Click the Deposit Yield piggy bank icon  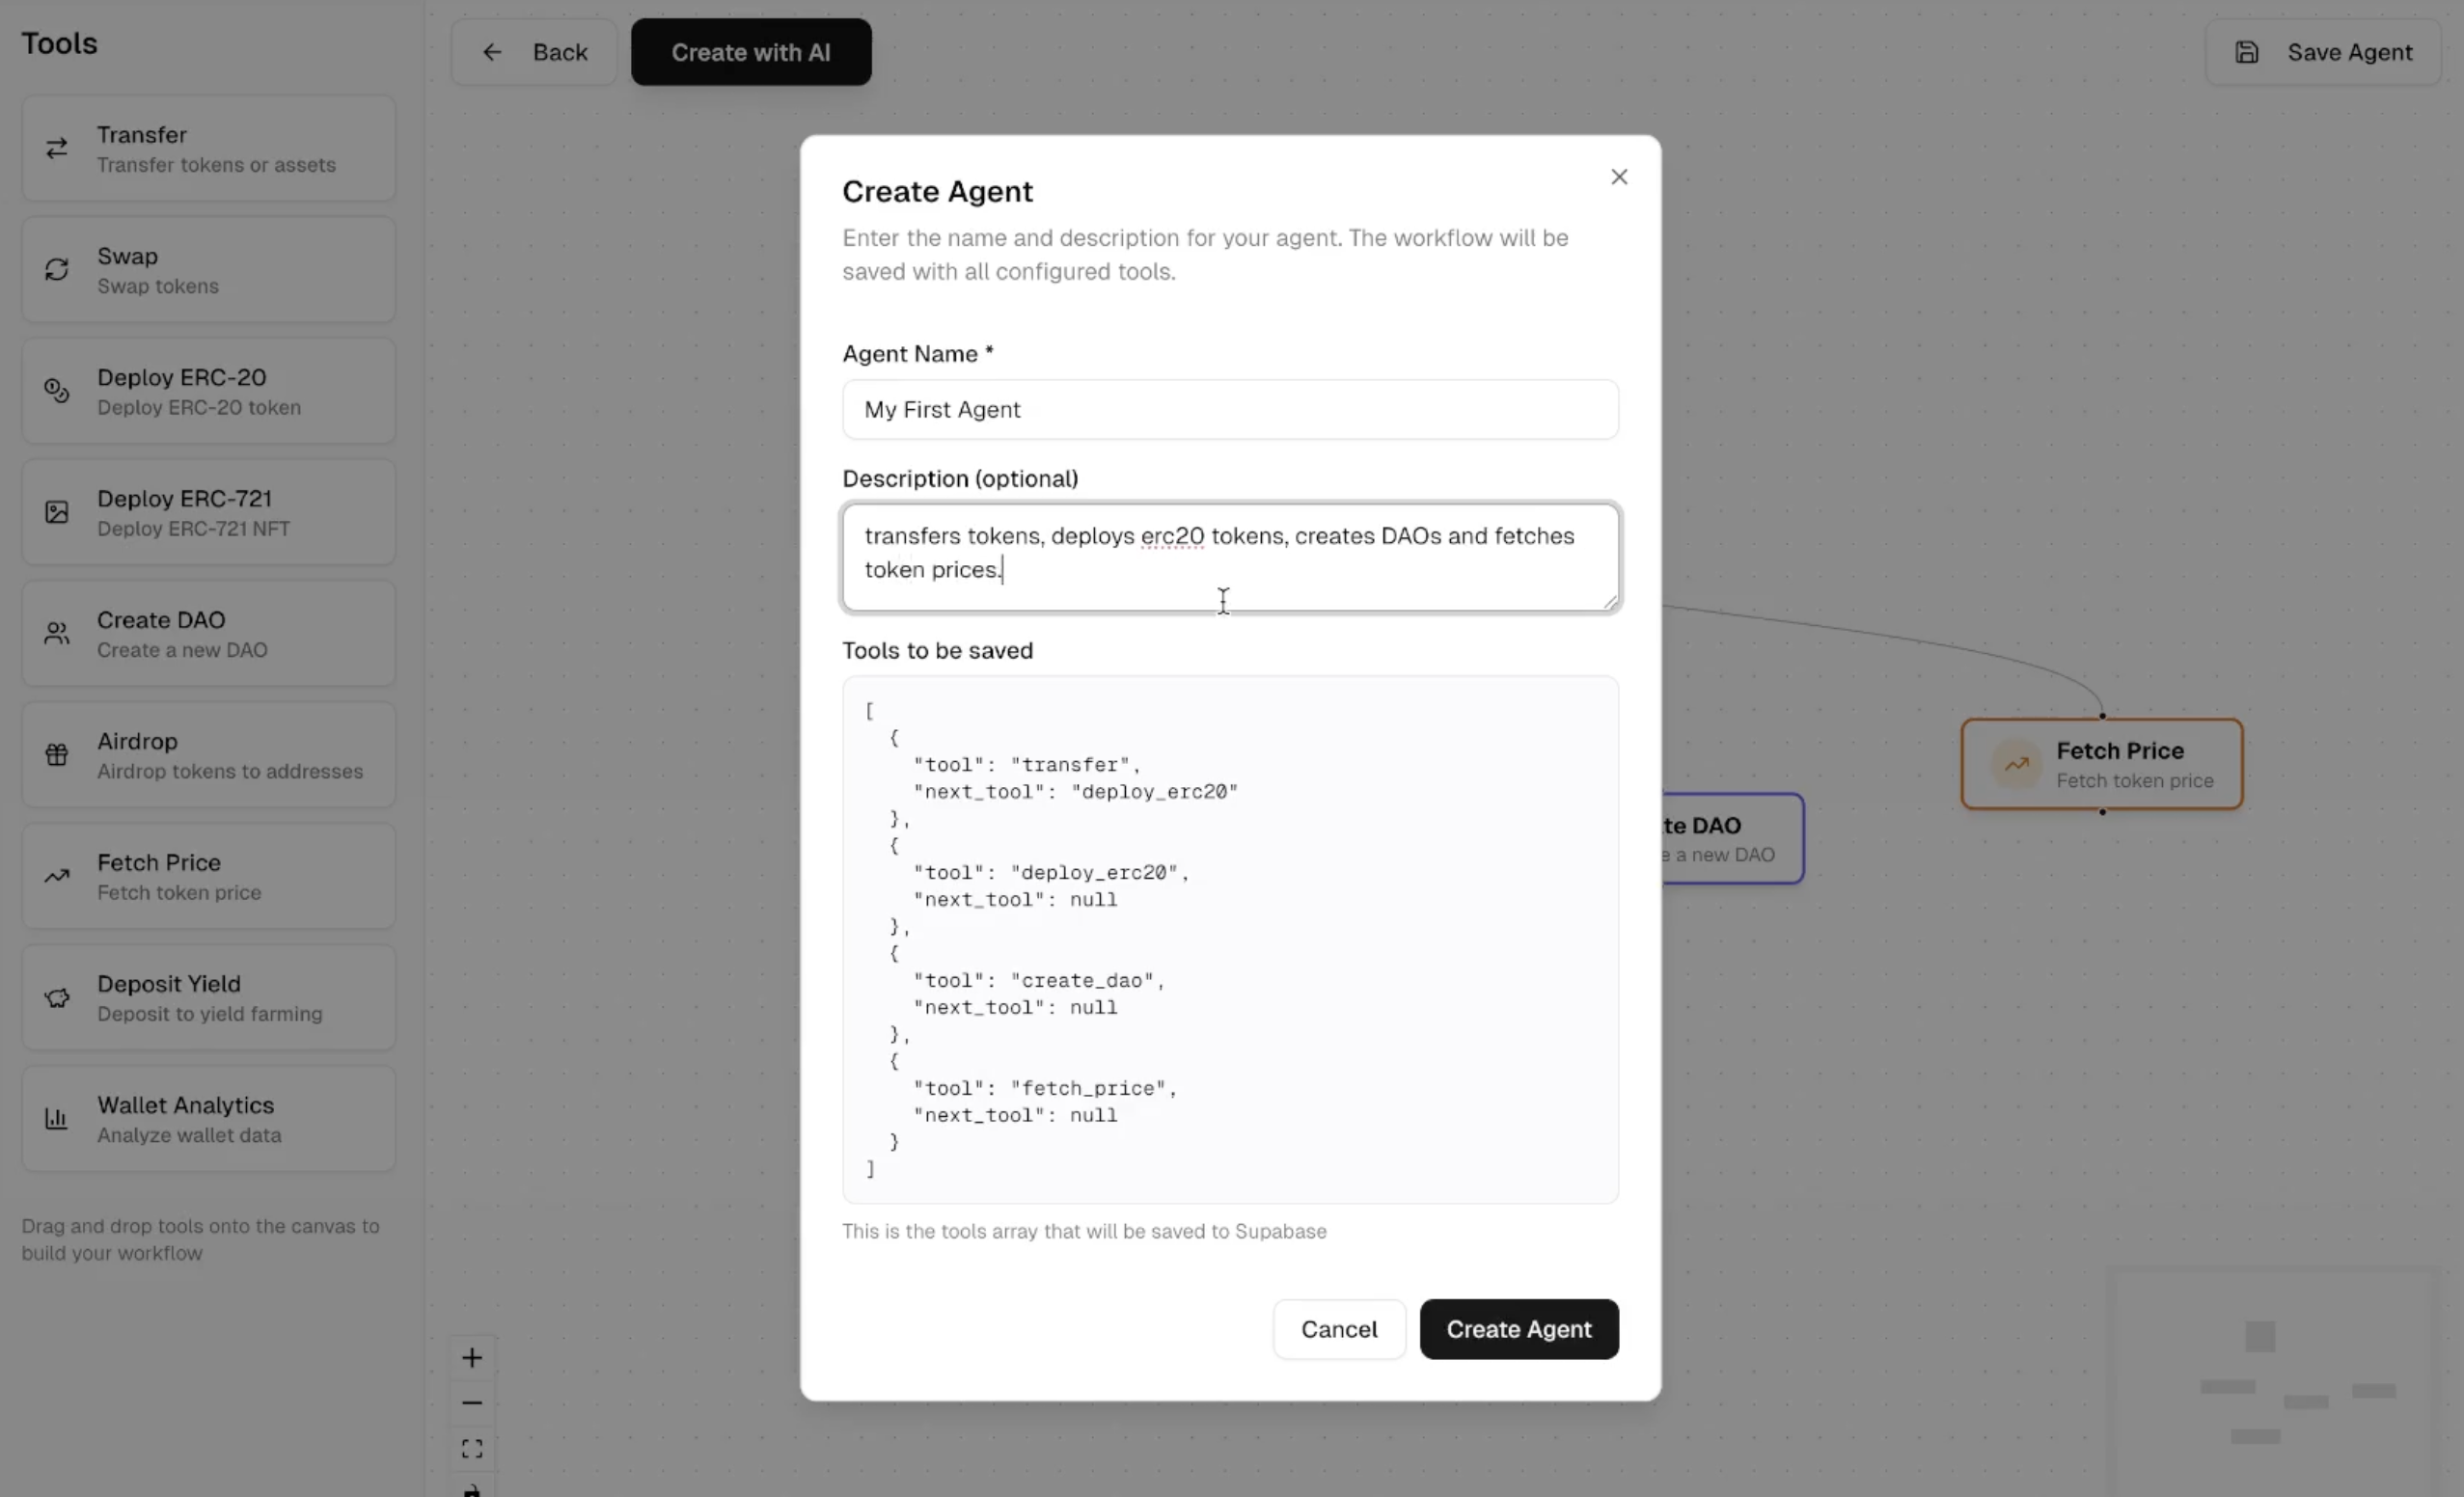[57, 998]
